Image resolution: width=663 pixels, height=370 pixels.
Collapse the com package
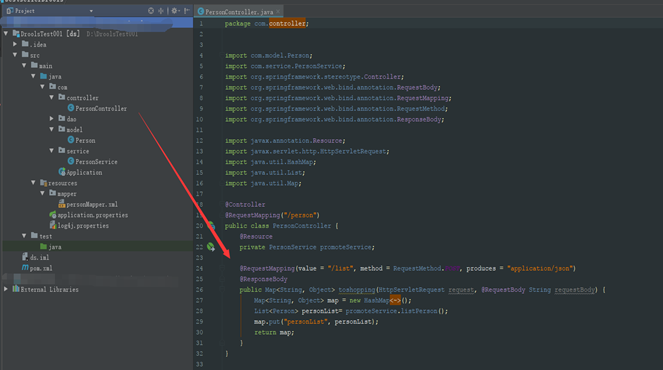(42, 87)
